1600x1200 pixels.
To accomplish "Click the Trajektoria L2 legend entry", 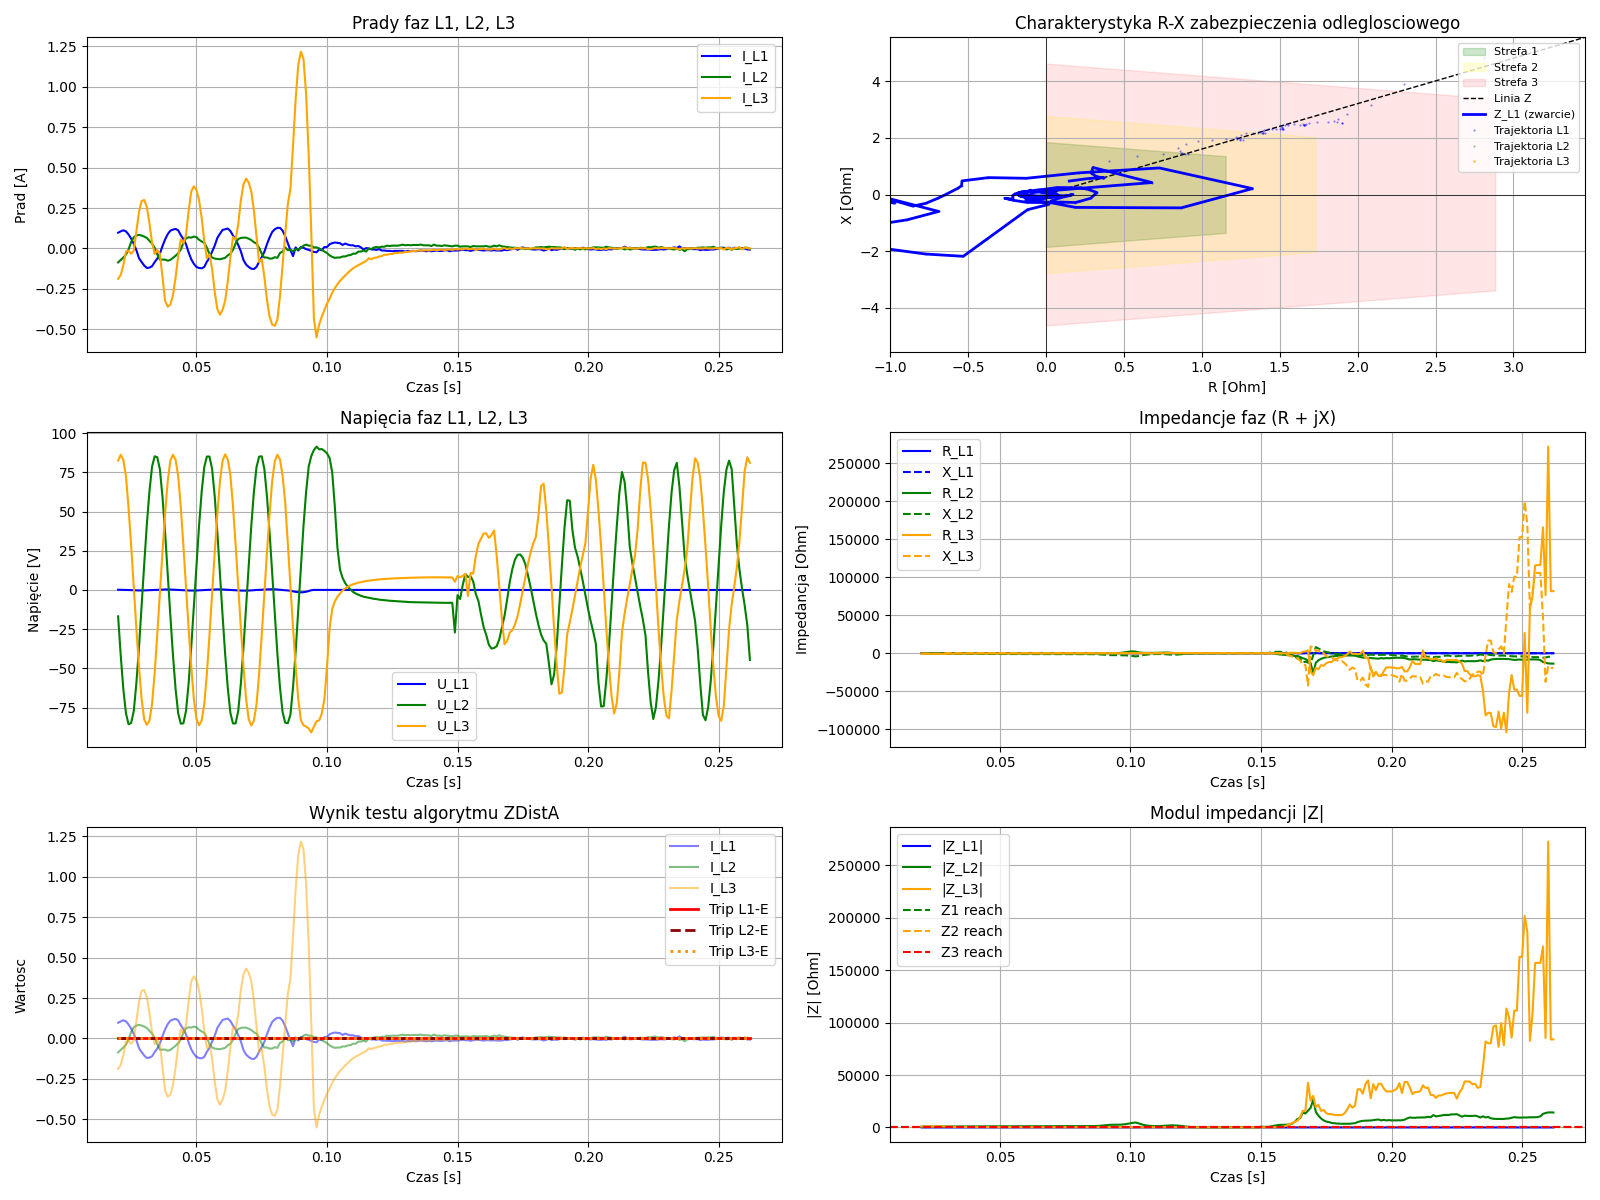I will (x=1531, y=146).
